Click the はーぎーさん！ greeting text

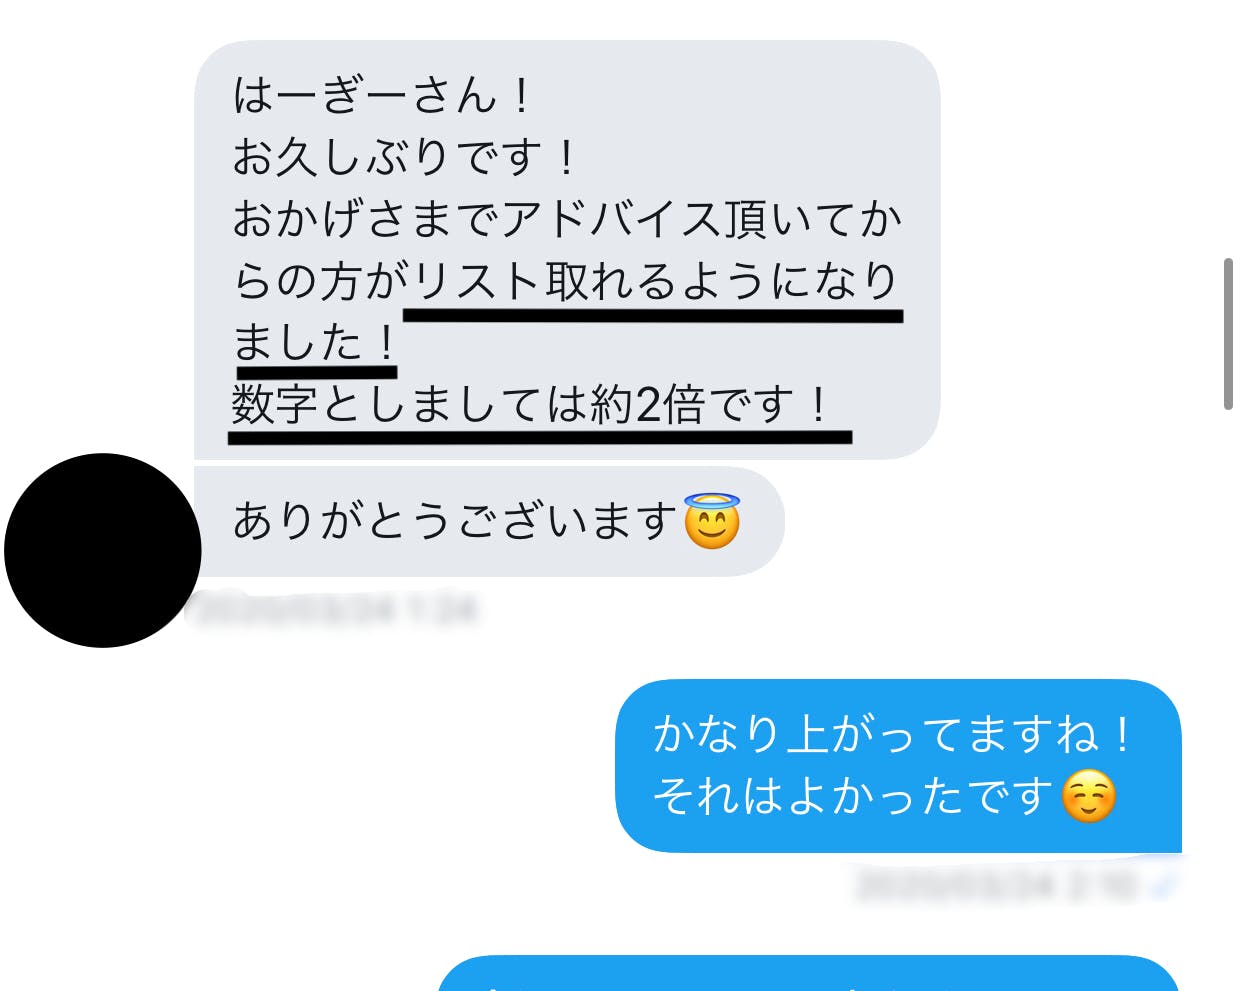coord(384,95)
